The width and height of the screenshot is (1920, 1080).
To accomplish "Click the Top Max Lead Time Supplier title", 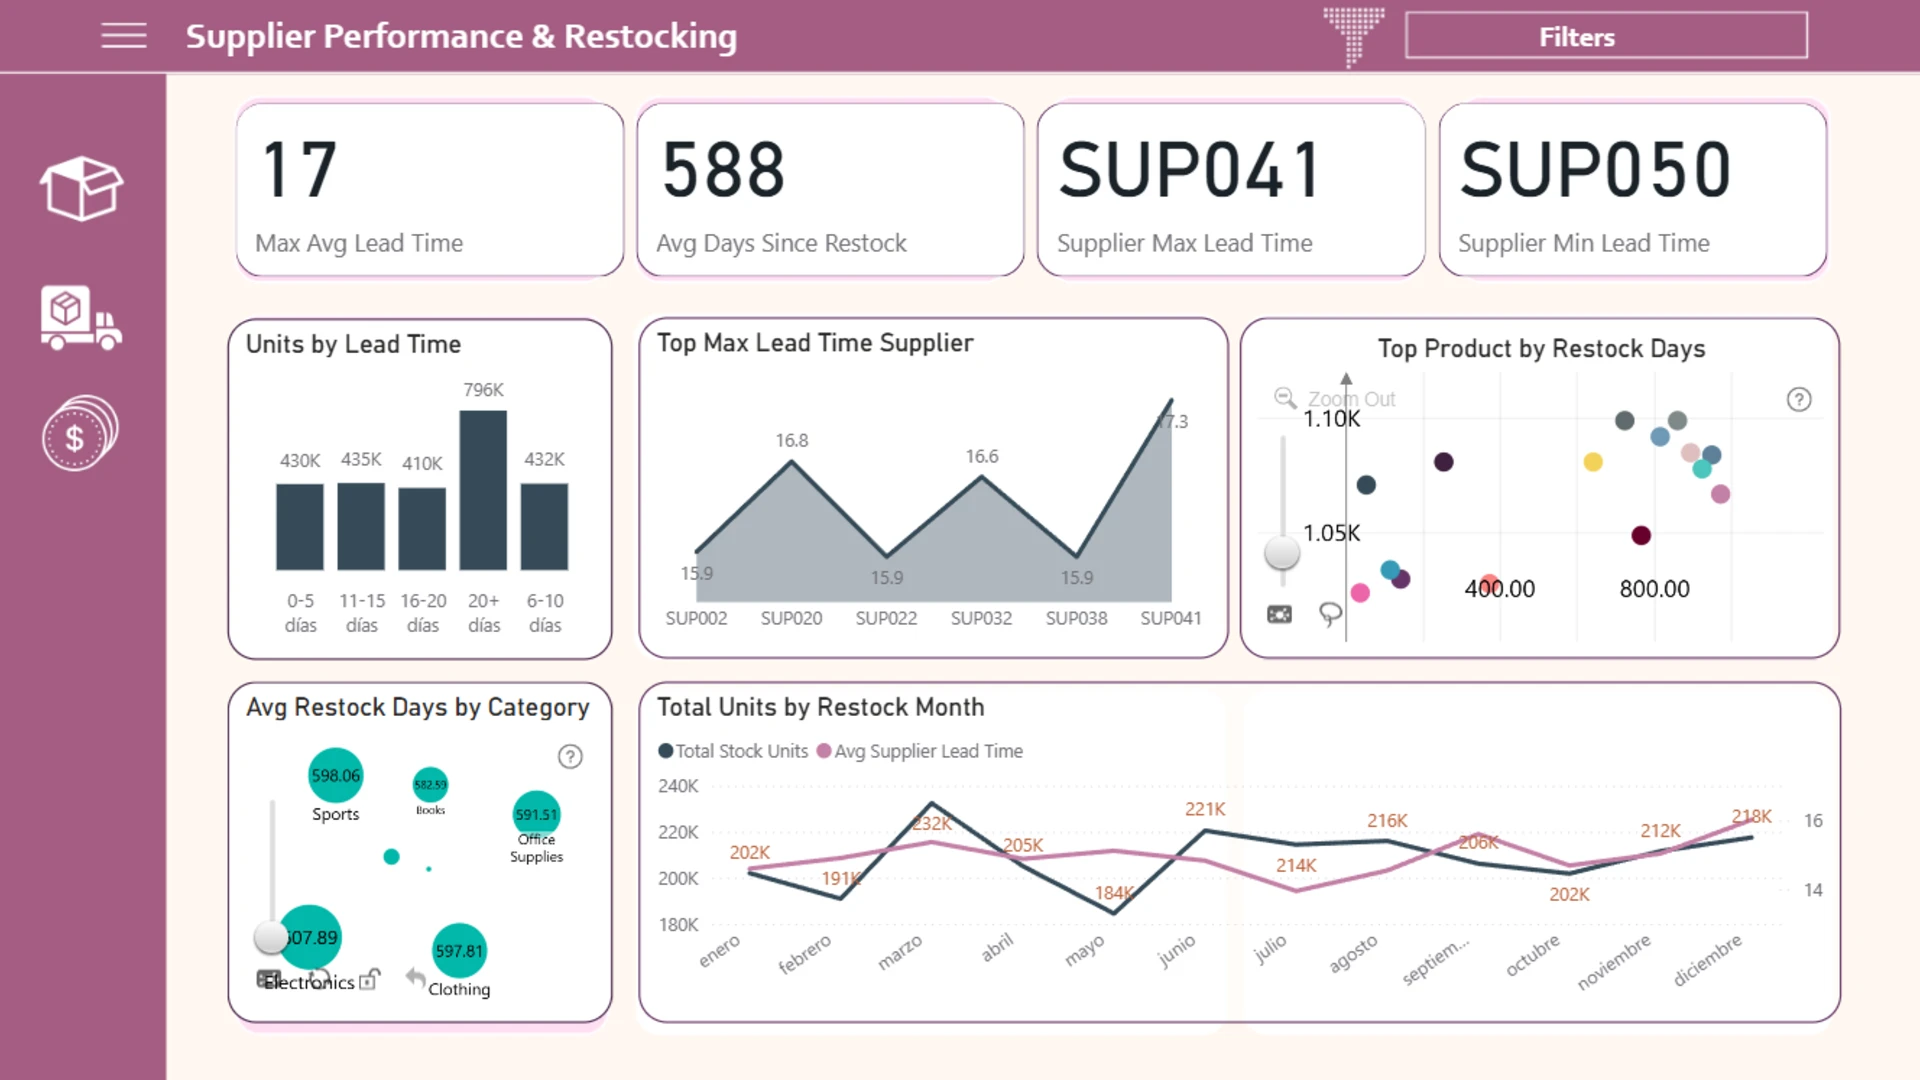I will click(815, 343).
